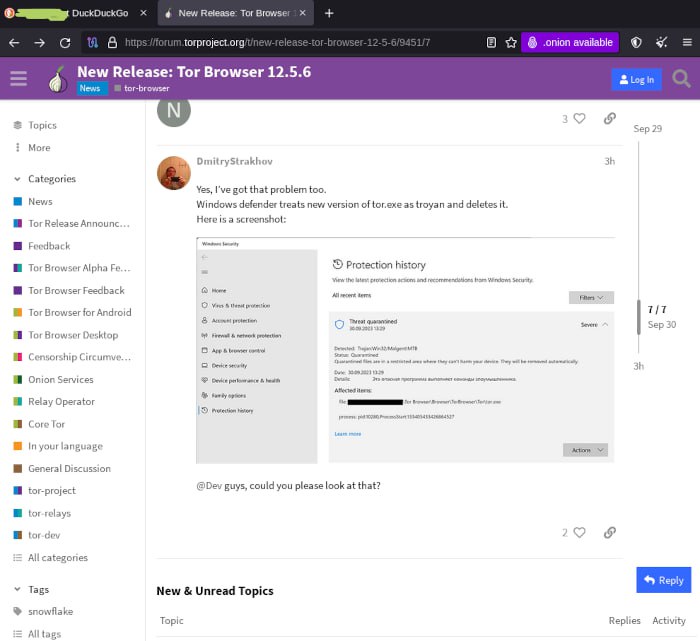
Task: Open forum search with magnifier icon
Action: click(681, 79)
